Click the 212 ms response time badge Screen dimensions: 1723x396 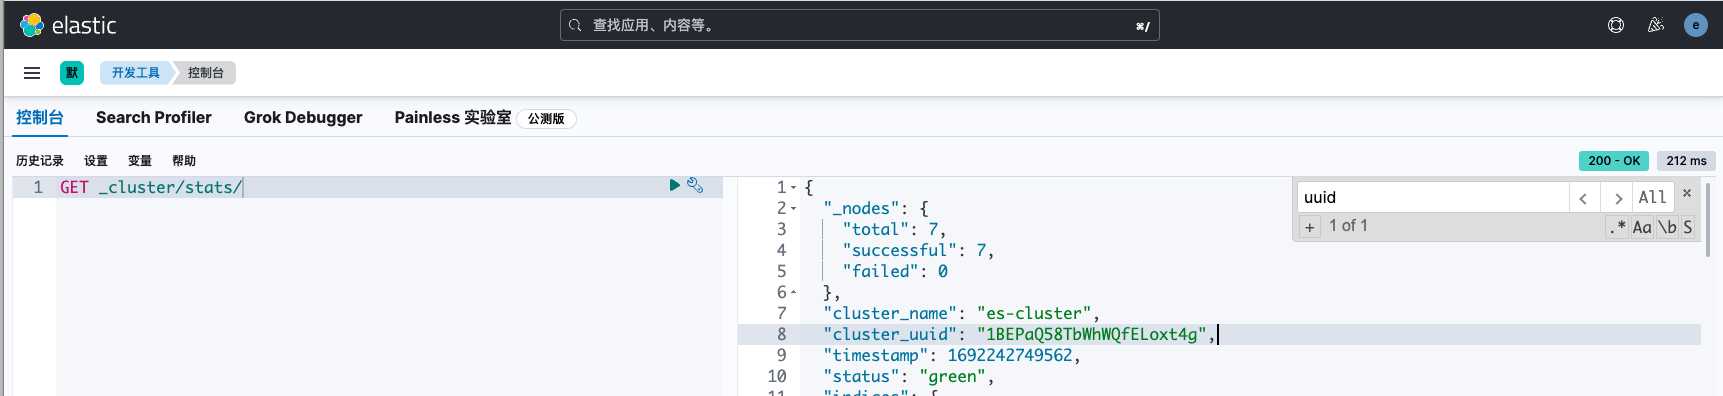1687,161
